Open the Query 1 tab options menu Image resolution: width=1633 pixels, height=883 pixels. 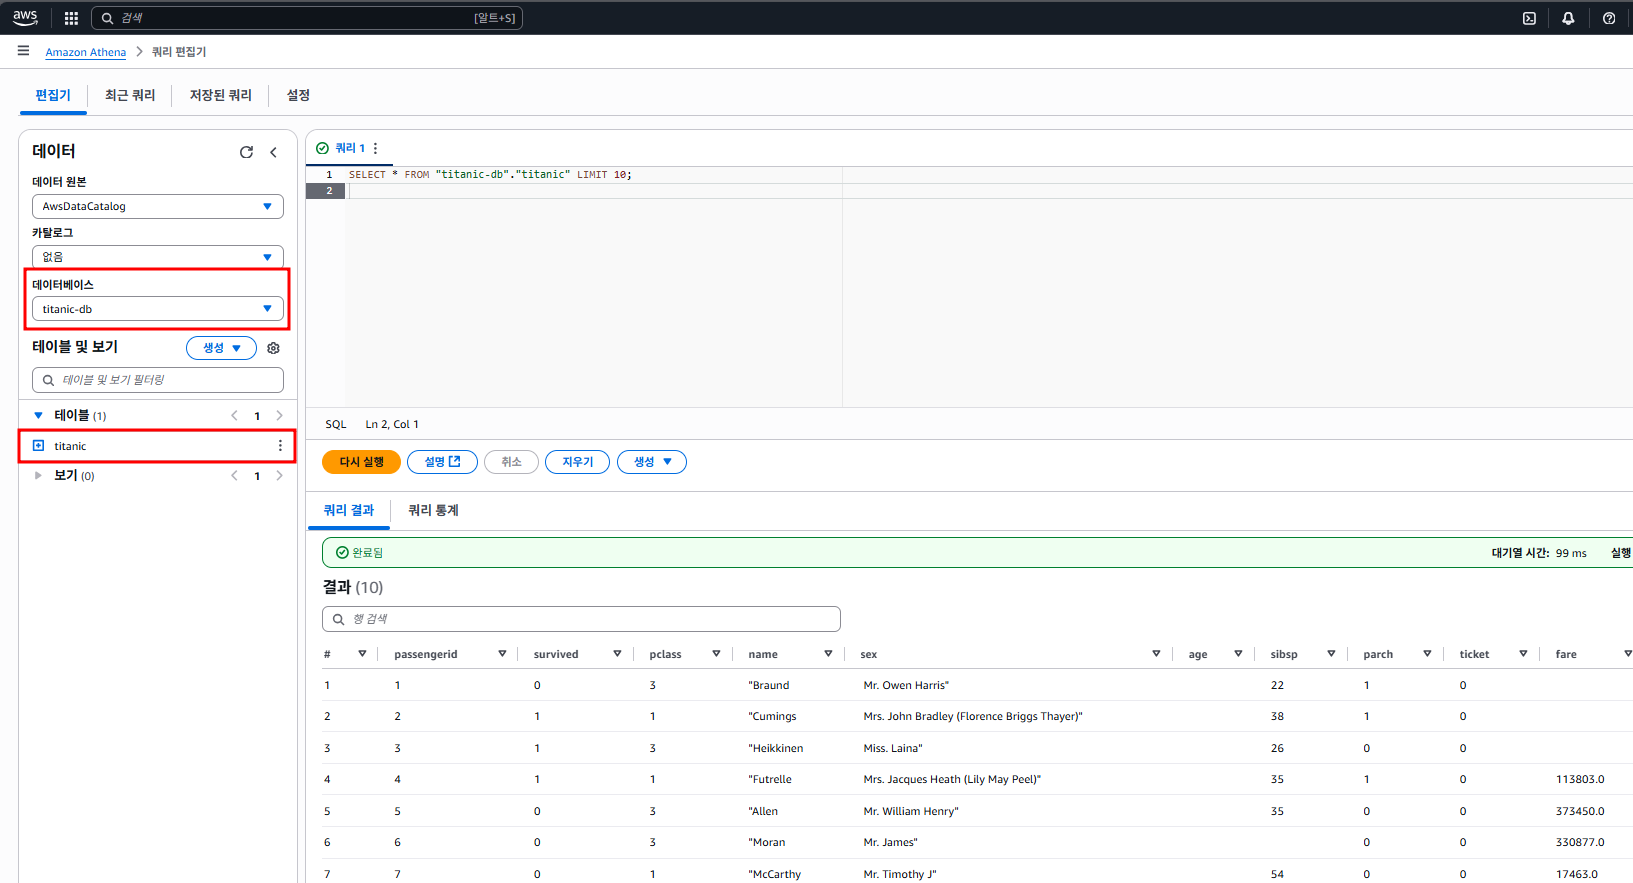tap(375, 148)
